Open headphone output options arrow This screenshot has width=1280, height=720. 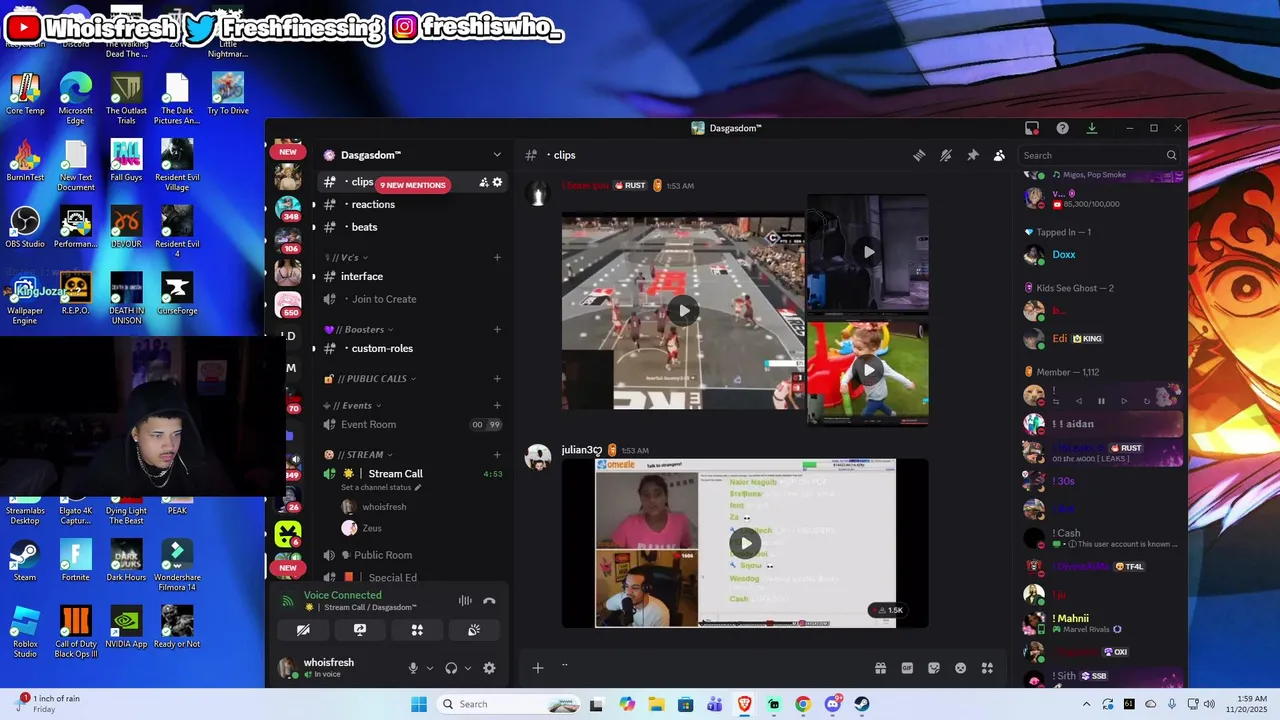(x=467, y=668)
